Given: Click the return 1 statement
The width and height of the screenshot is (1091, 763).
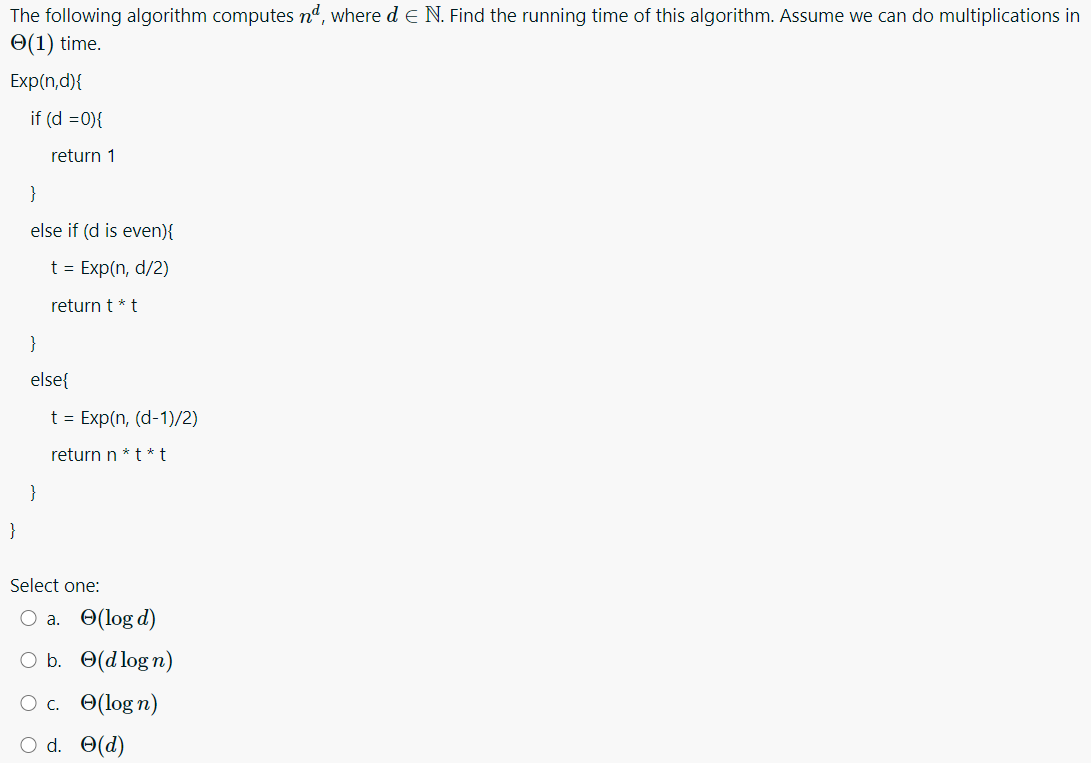Looking at the screenshot, I should [83, 155].
